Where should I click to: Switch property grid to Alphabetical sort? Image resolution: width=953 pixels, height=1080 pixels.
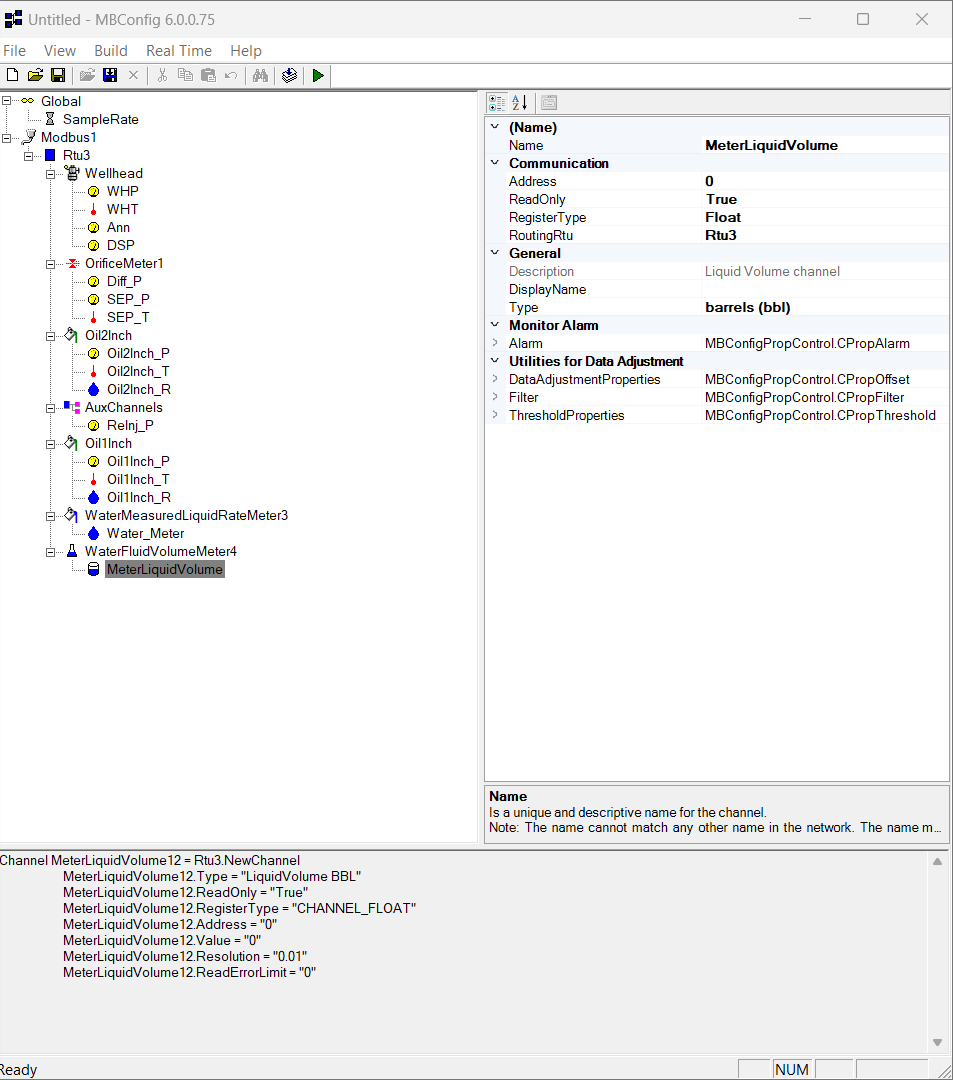[520, 102]
